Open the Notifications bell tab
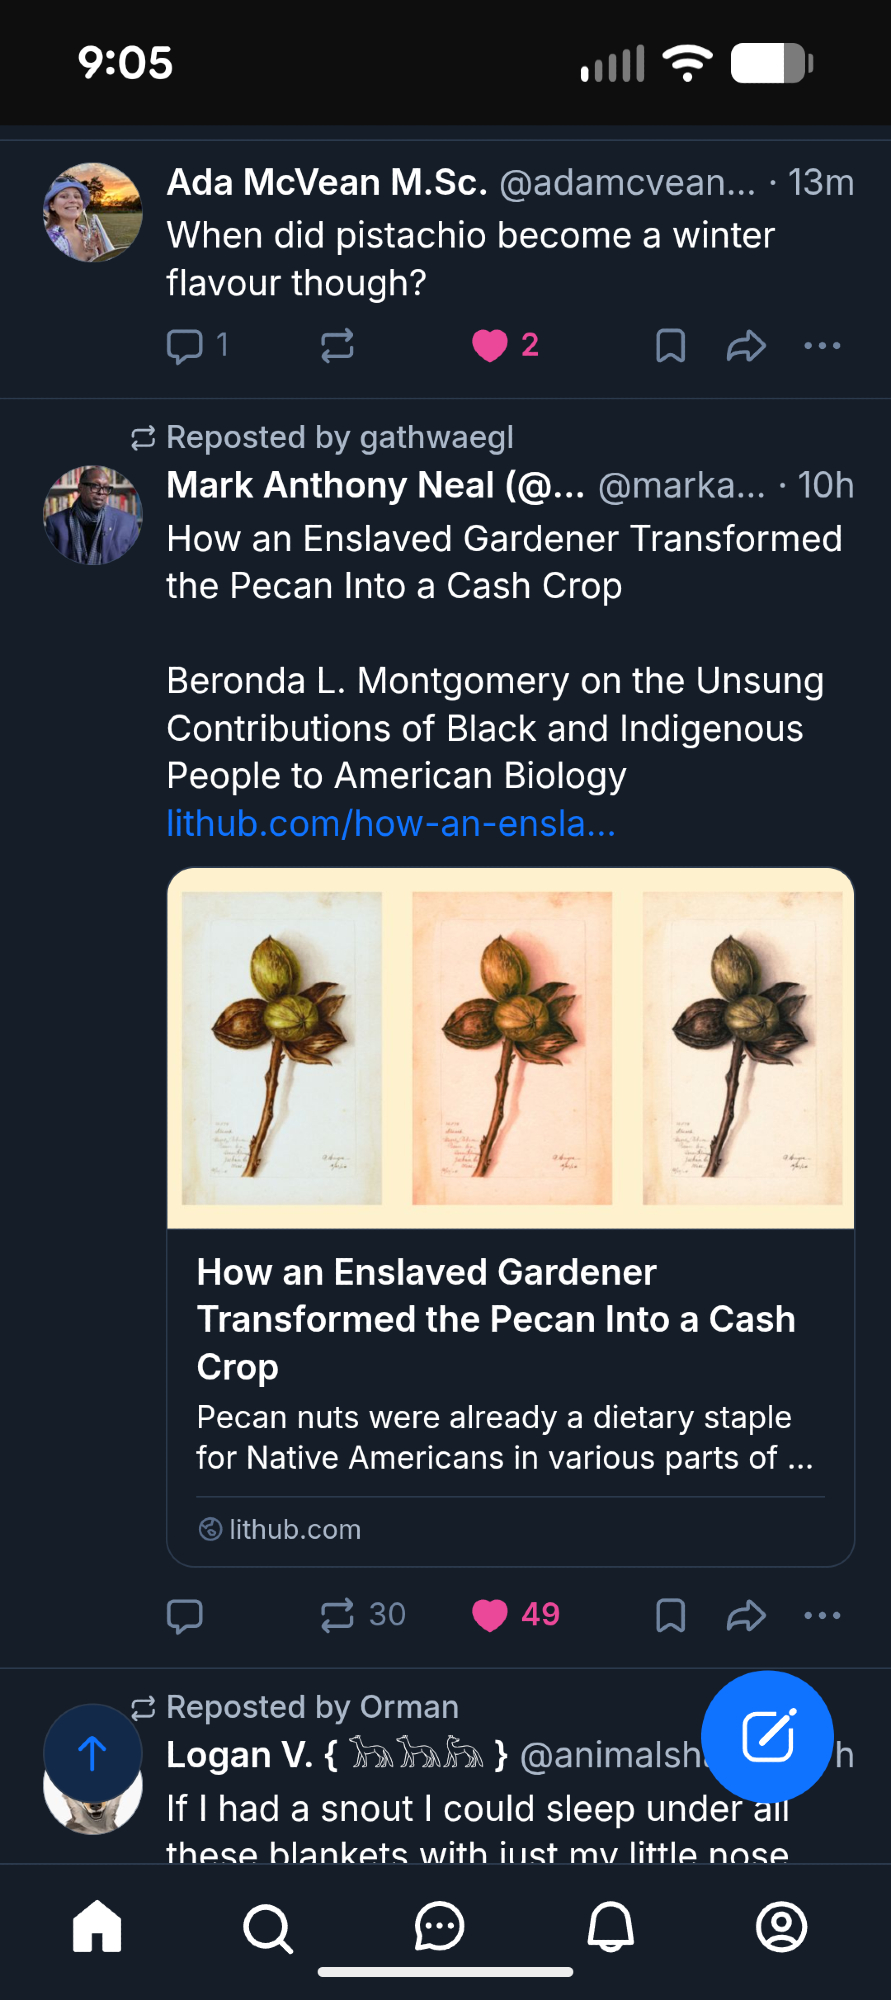 [611, 1926]
